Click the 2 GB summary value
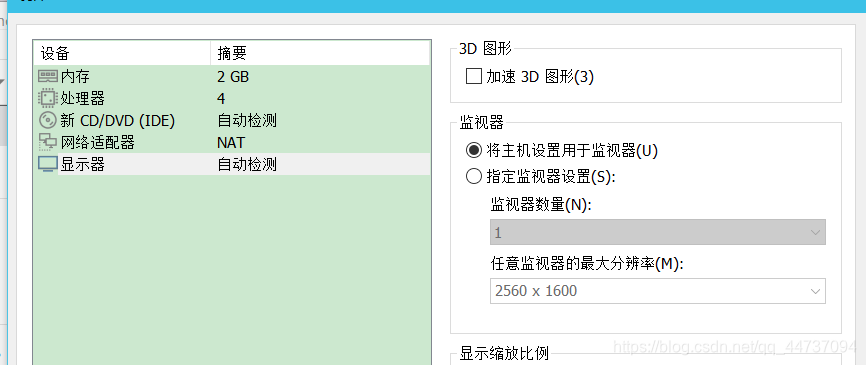The height and width of the screenshot is (365, 866). click(233, 76)
